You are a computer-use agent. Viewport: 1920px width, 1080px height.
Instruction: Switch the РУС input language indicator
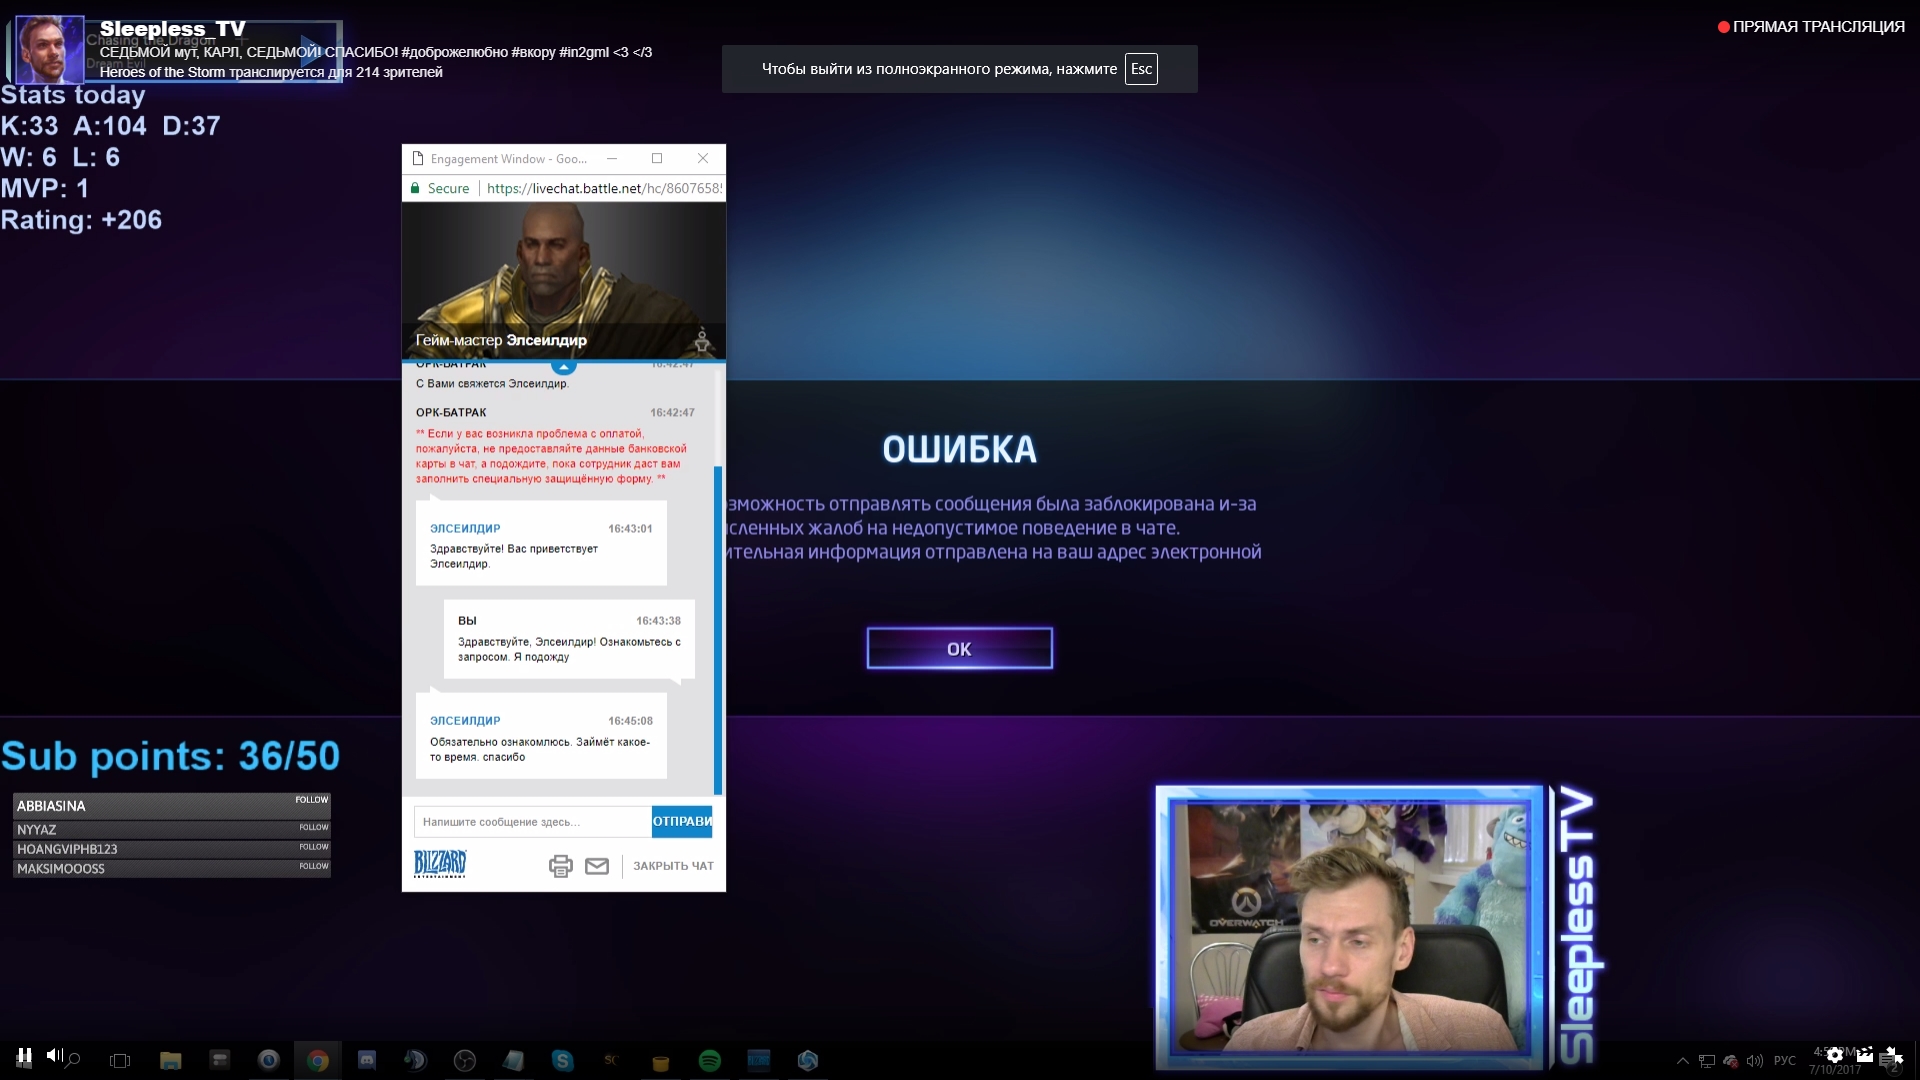point(1785,1061)
